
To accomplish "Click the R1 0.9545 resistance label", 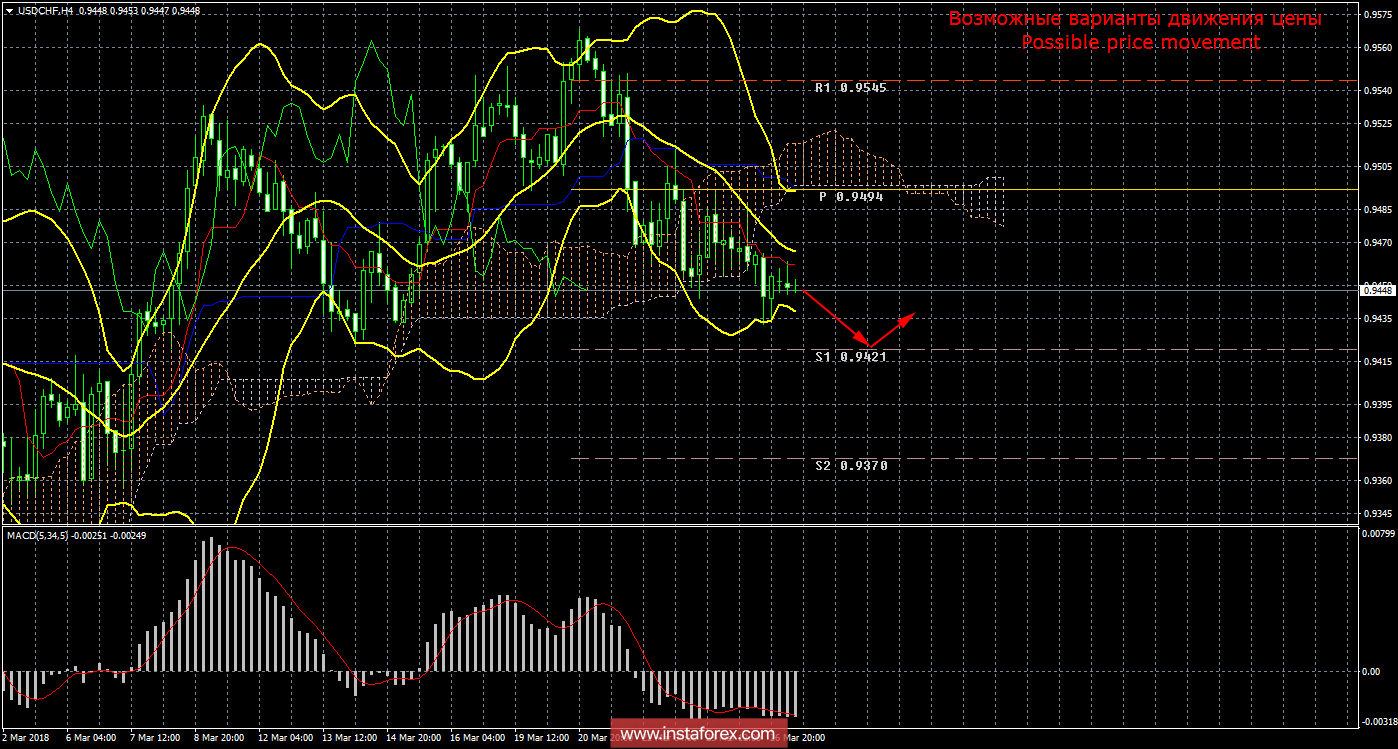I will pyautogui.click(x=850, y=88).
